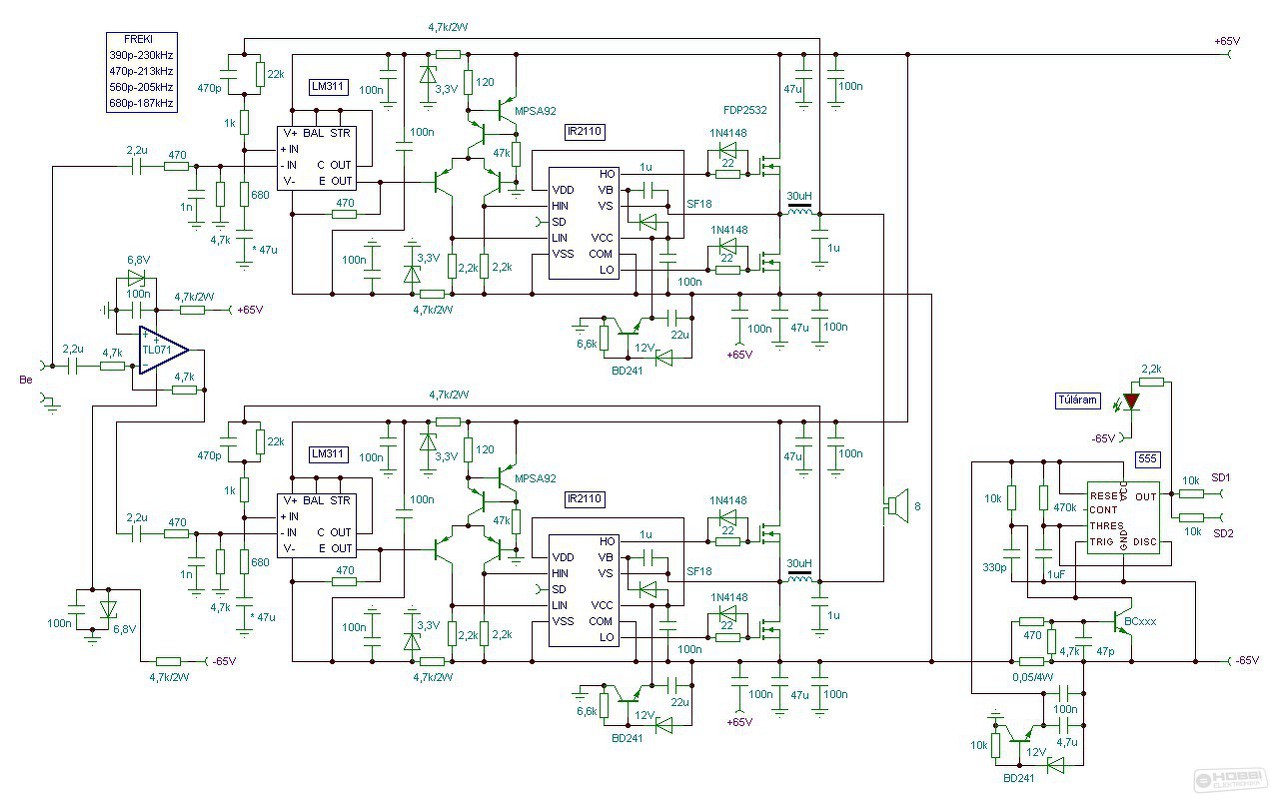This screenshot has width=1280, height=805.
Task: Select the 0,05/4W shunt resistor
Action: pyautogui.click(x=1031, y=661)
